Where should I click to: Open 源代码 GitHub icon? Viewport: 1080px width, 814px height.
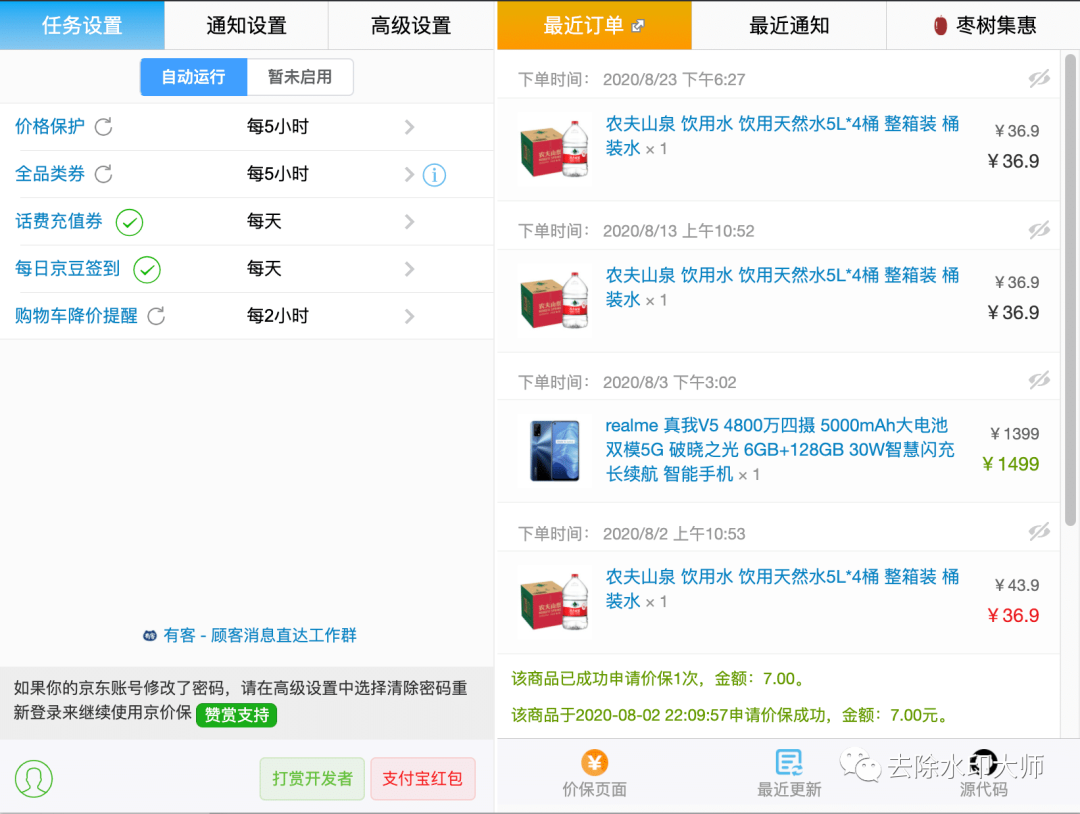[984, 762]
